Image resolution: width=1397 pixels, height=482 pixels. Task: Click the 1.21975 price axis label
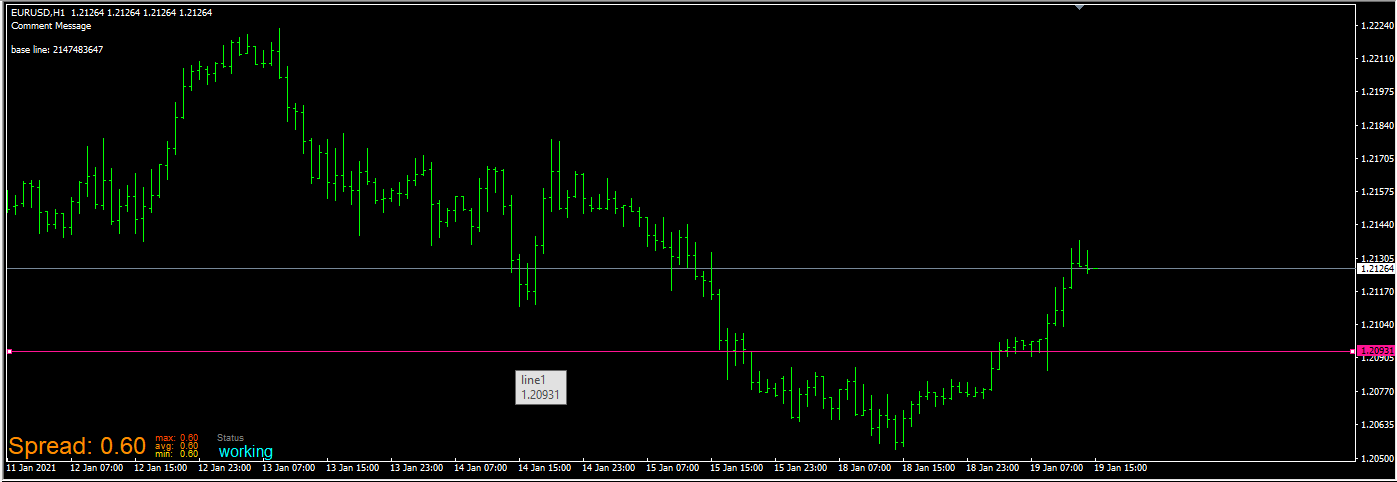click(x=1376, y=93)
